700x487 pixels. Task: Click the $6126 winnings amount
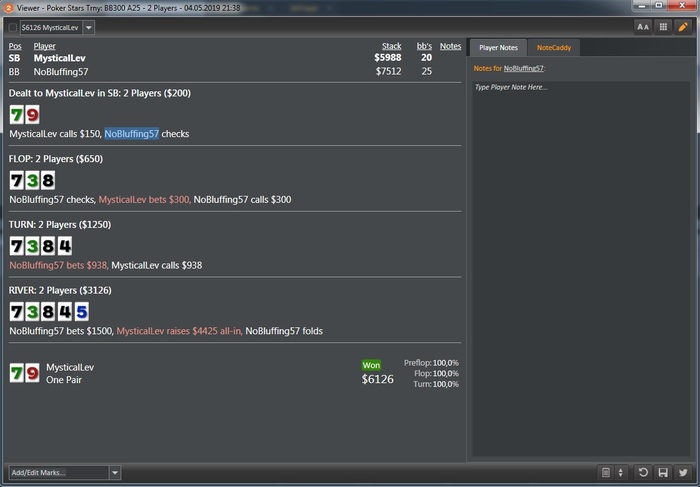point(378,379)
